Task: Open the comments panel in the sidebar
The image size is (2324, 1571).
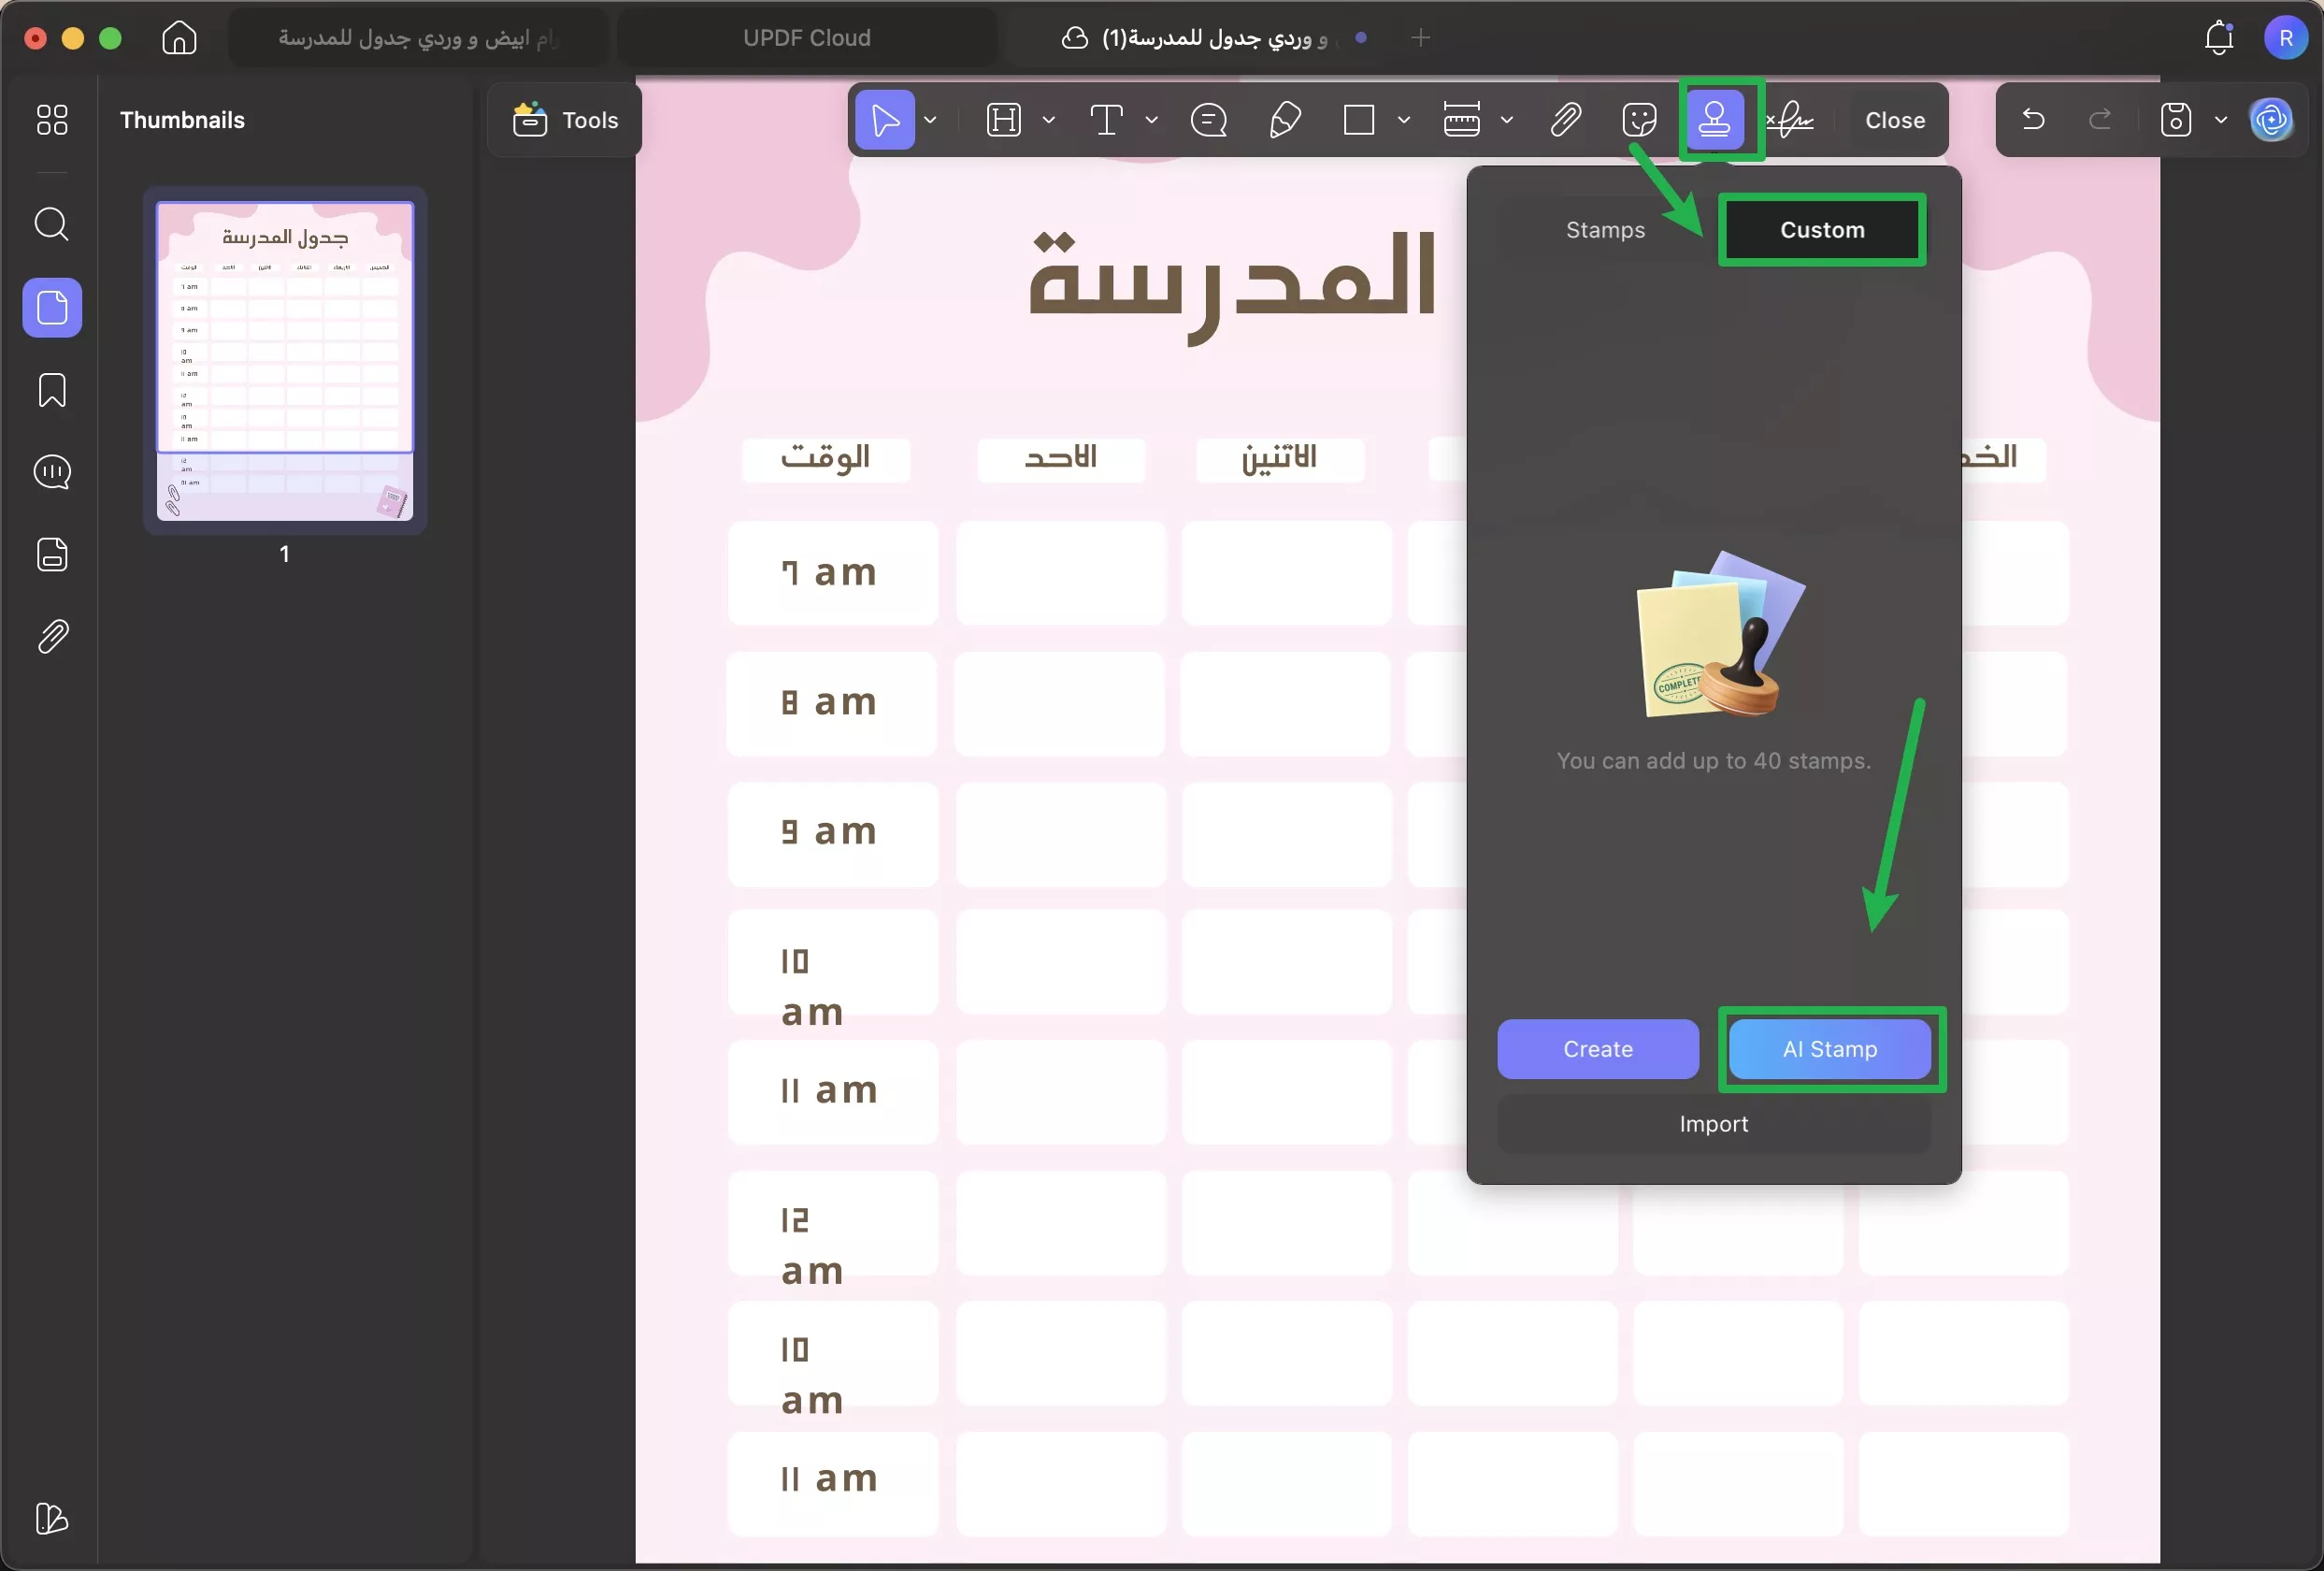Action: [x=51, y=472]
